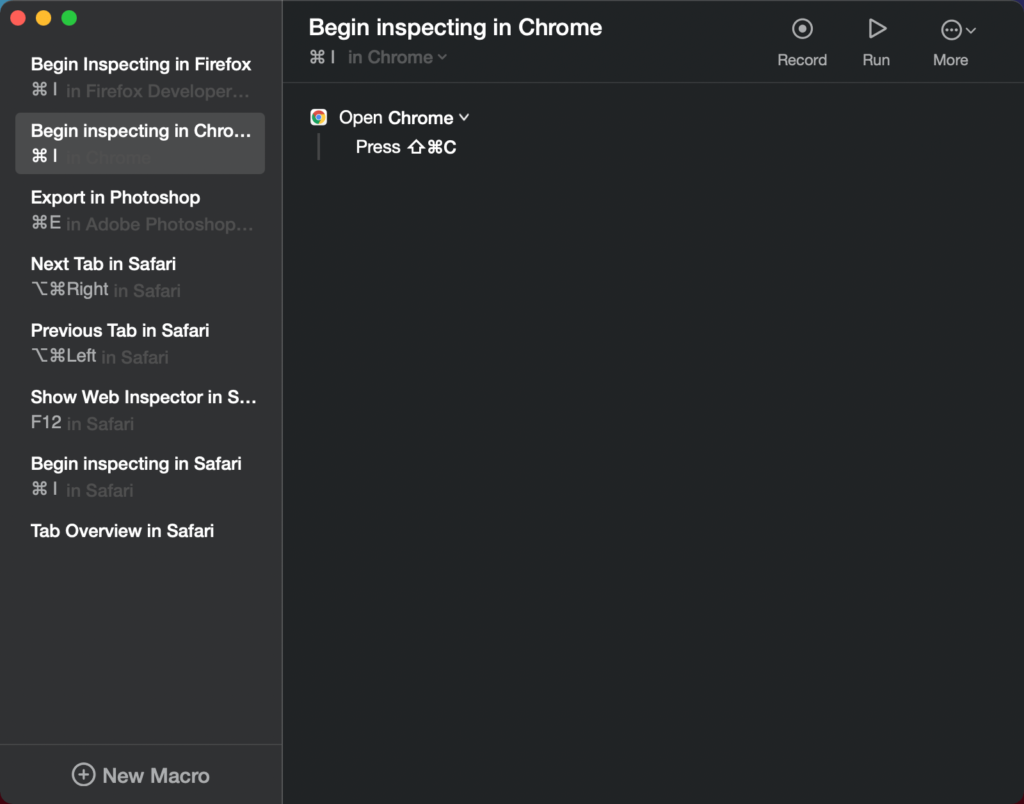
Task: Click 'in Firefox Developer' shortcut text
Action: tap(157, 91)
